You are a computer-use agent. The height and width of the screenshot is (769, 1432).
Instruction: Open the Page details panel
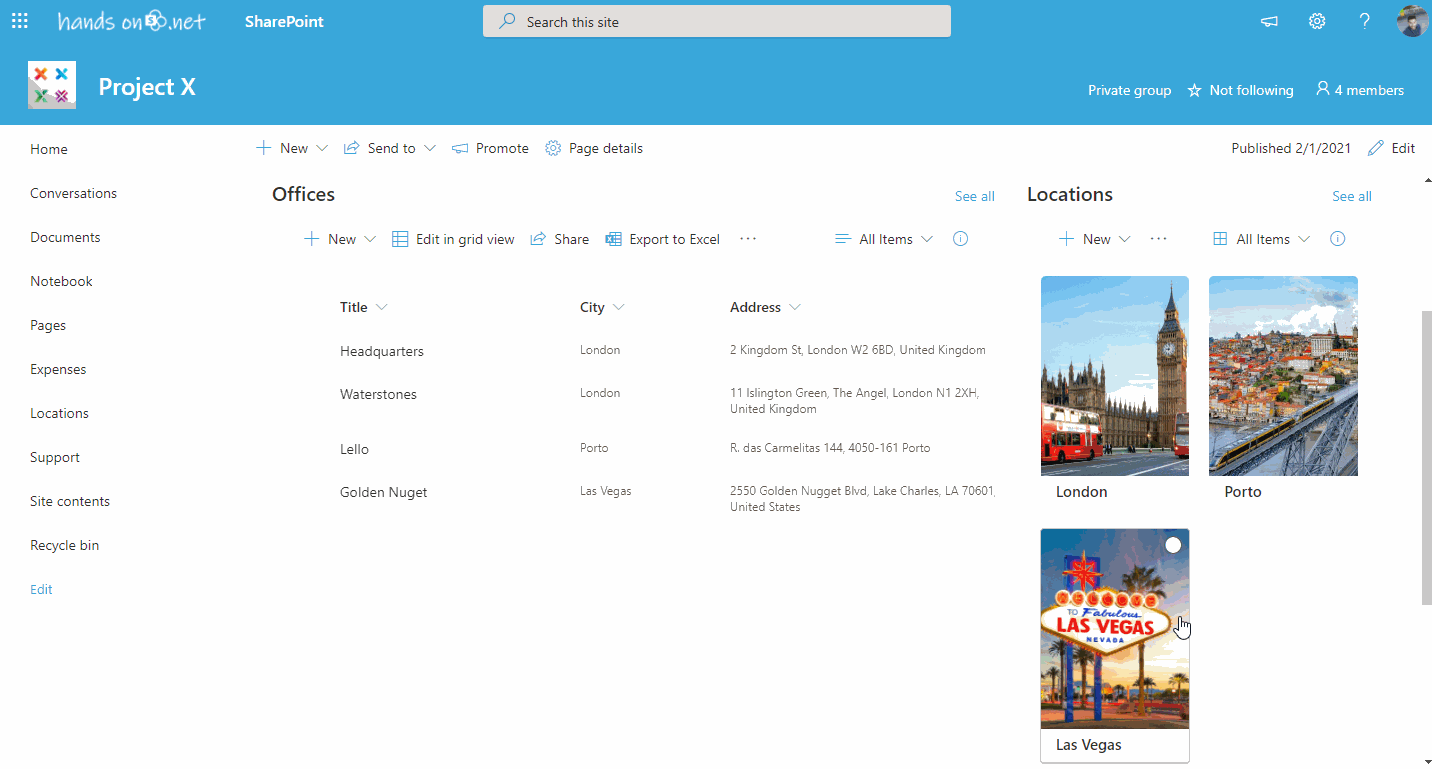point(594,148)
